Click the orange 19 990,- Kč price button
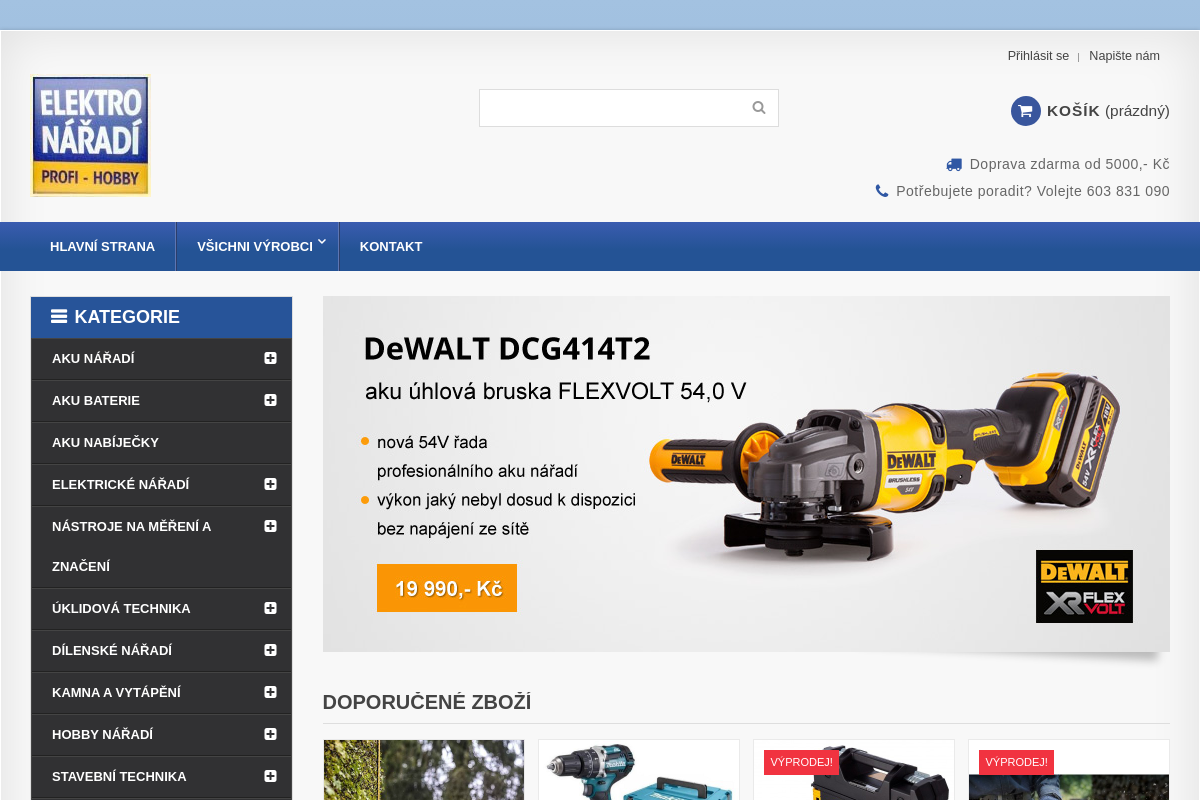Screen dimensions: 1200x800 tap(447, 588)
